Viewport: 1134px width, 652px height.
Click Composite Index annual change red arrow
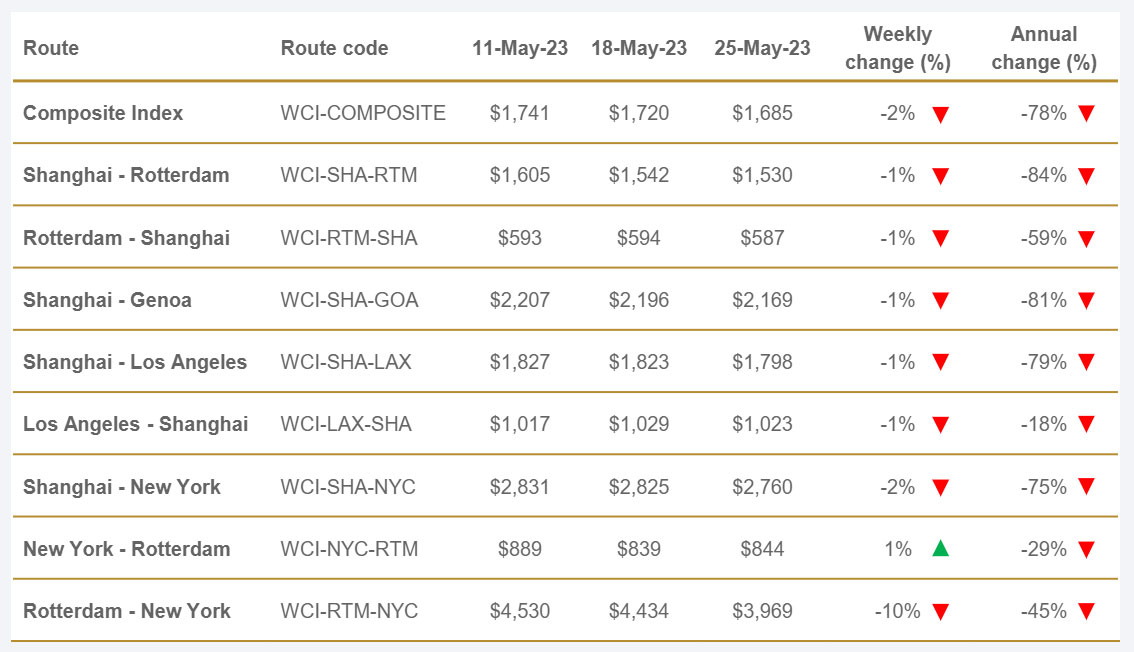coord(1086,114)
